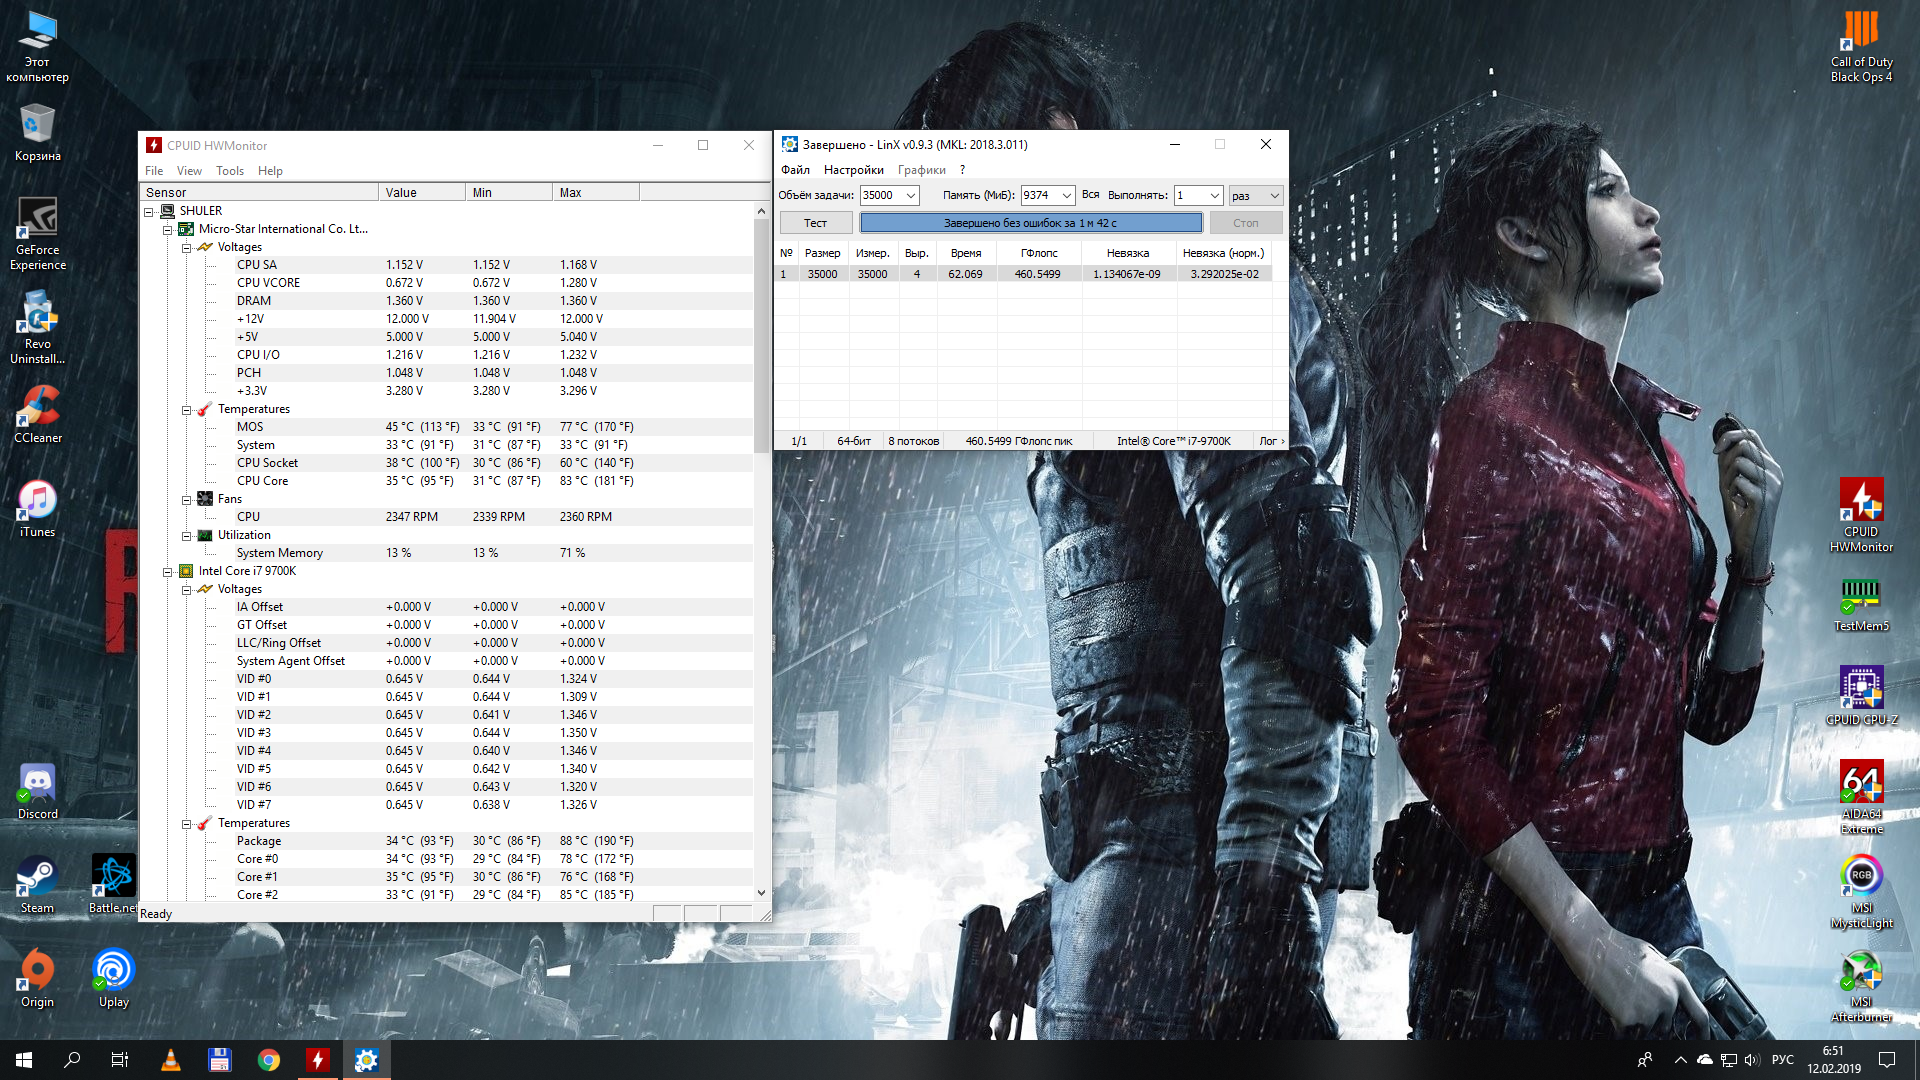Image resolution: width=1920 pixels, height=1080 pixels.
Task: Open the CPUID CPU-Z desktop icon
Action: click(1861, 689)
